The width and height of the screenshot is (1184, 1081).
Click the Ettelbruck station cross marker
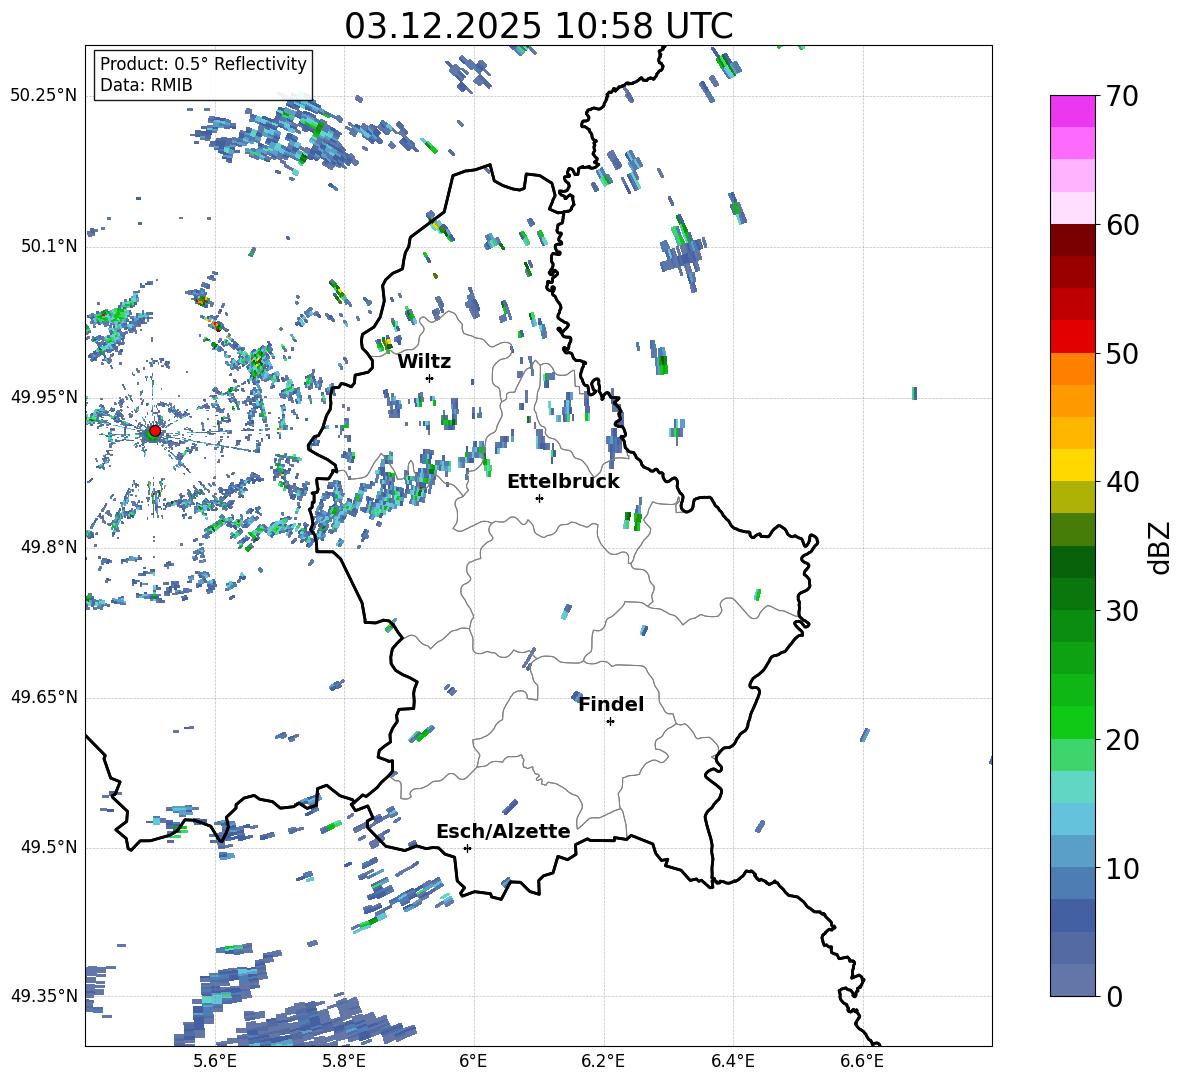539,498
